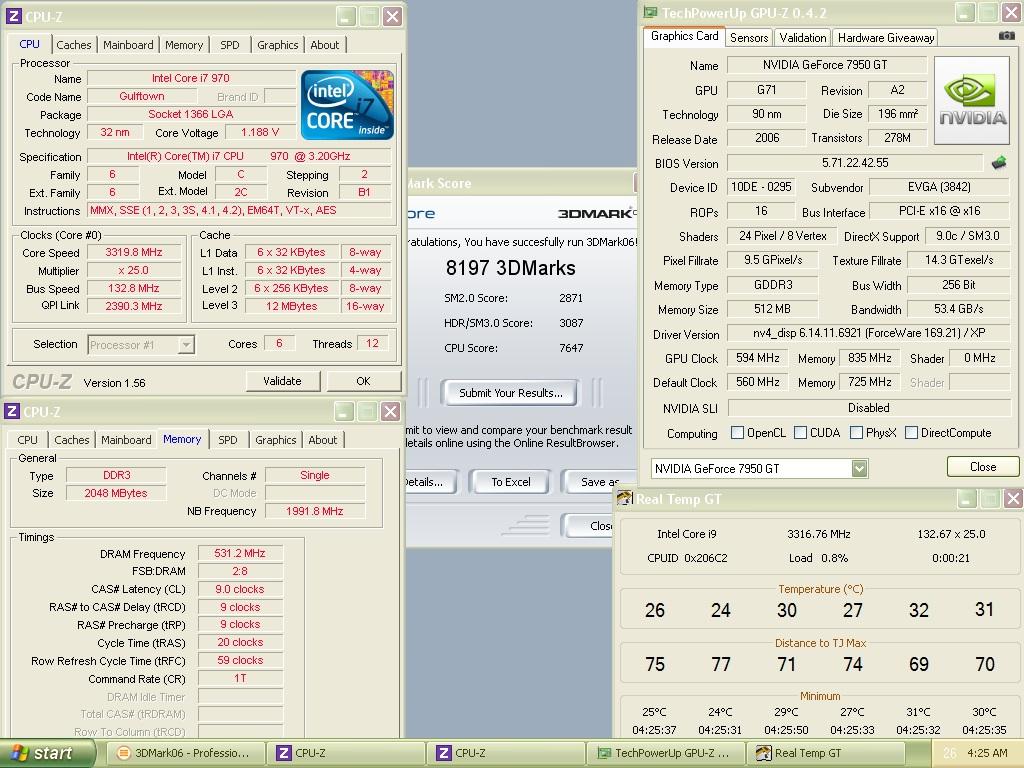
Task: Click the BIOS save chip icon in GPU-Z
Action: [x=999, y=163]
